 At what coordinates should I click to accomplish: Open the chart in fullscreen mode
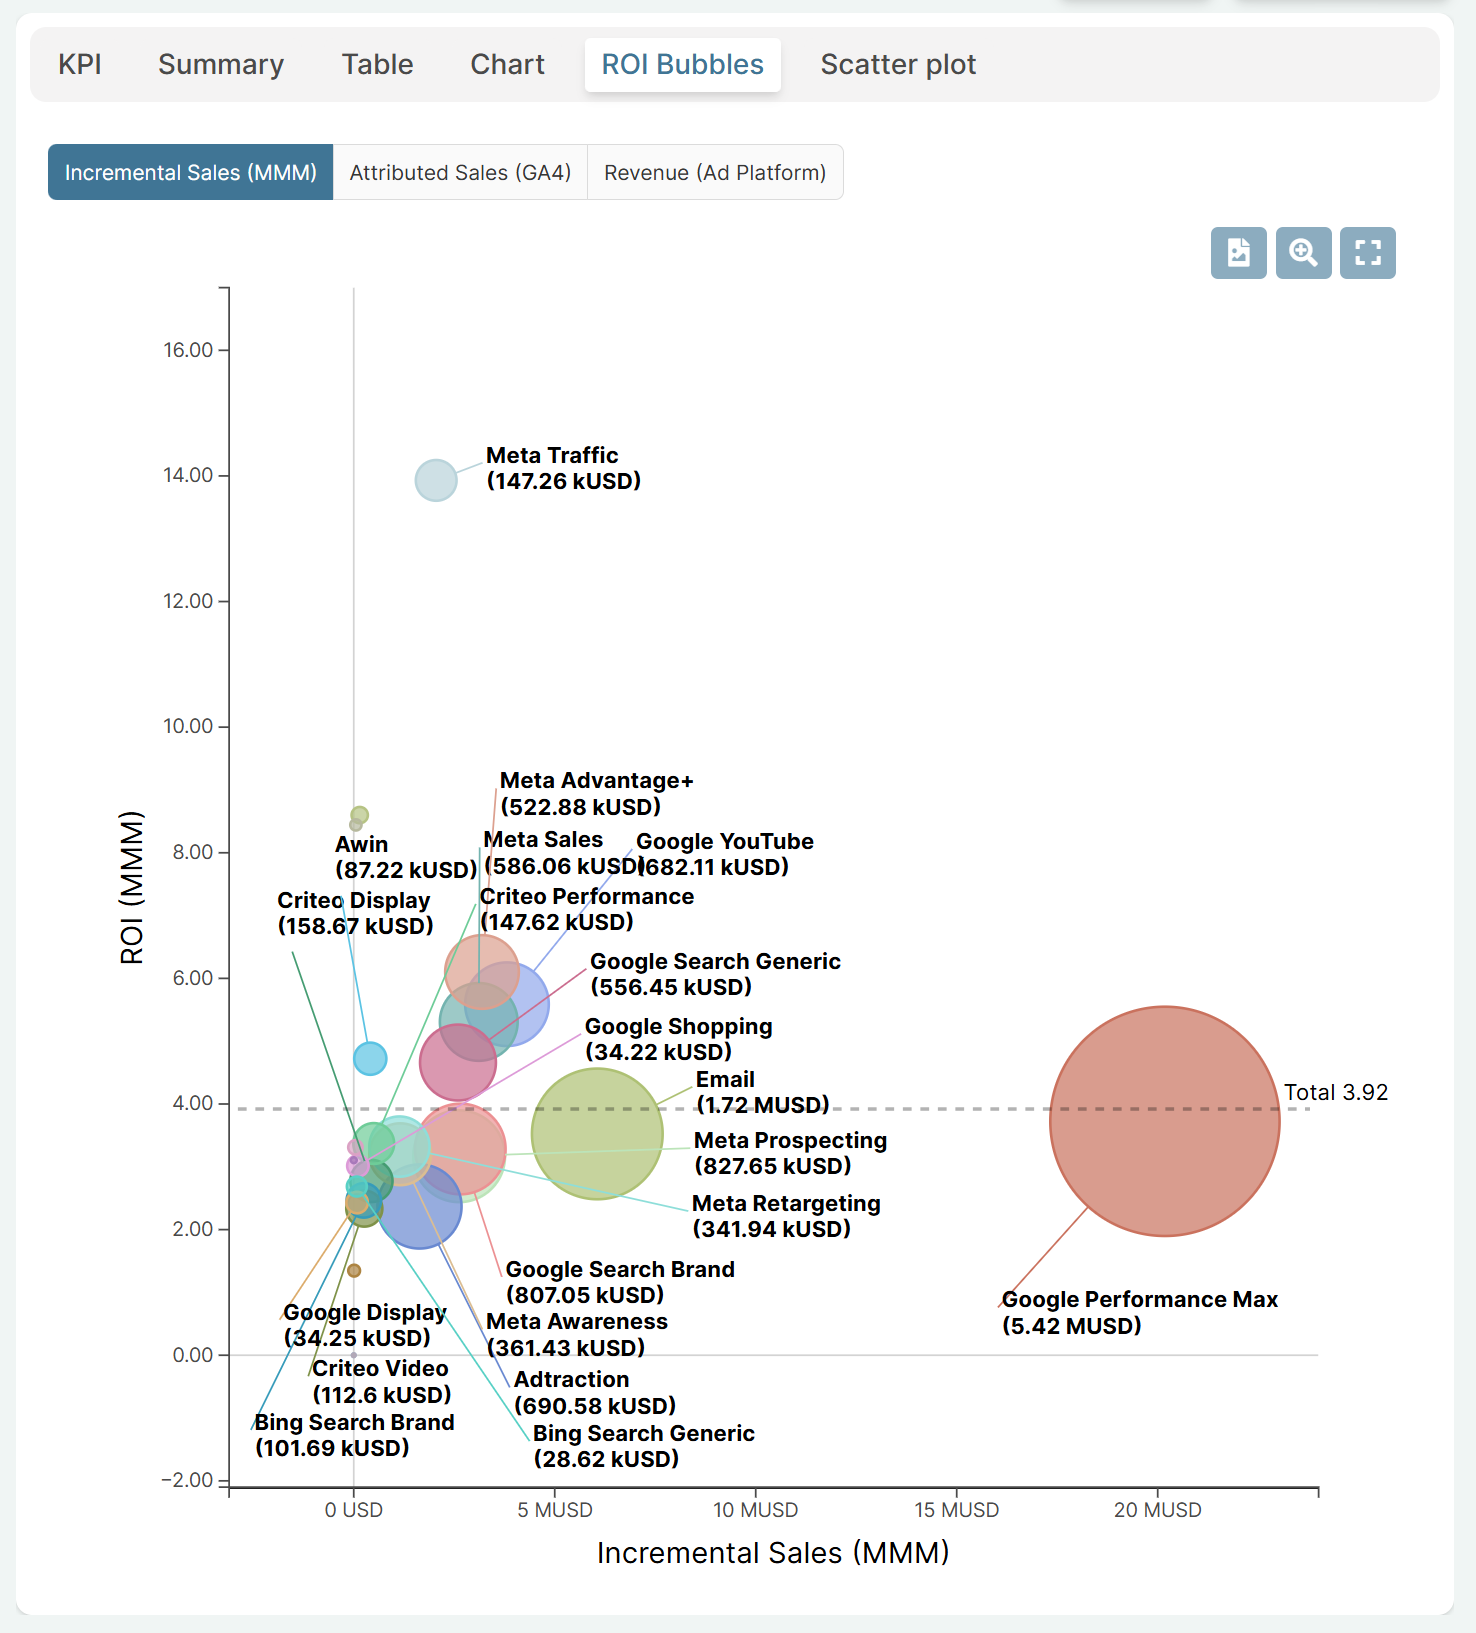tap(1367, 253)
